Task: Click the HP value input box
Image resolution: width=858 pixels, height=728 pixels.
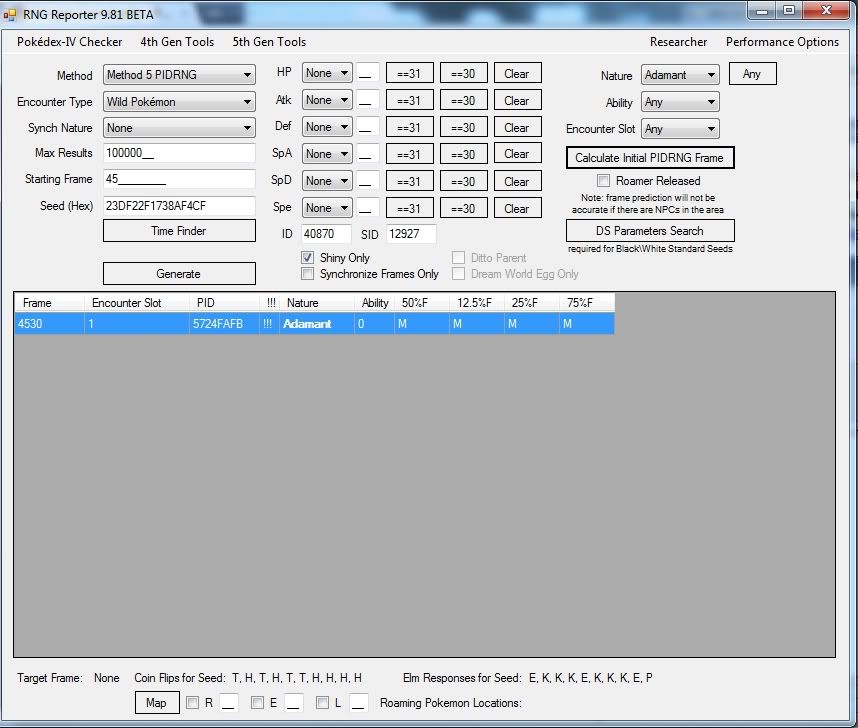Action: pyautogui.click(x=368, y=73)
